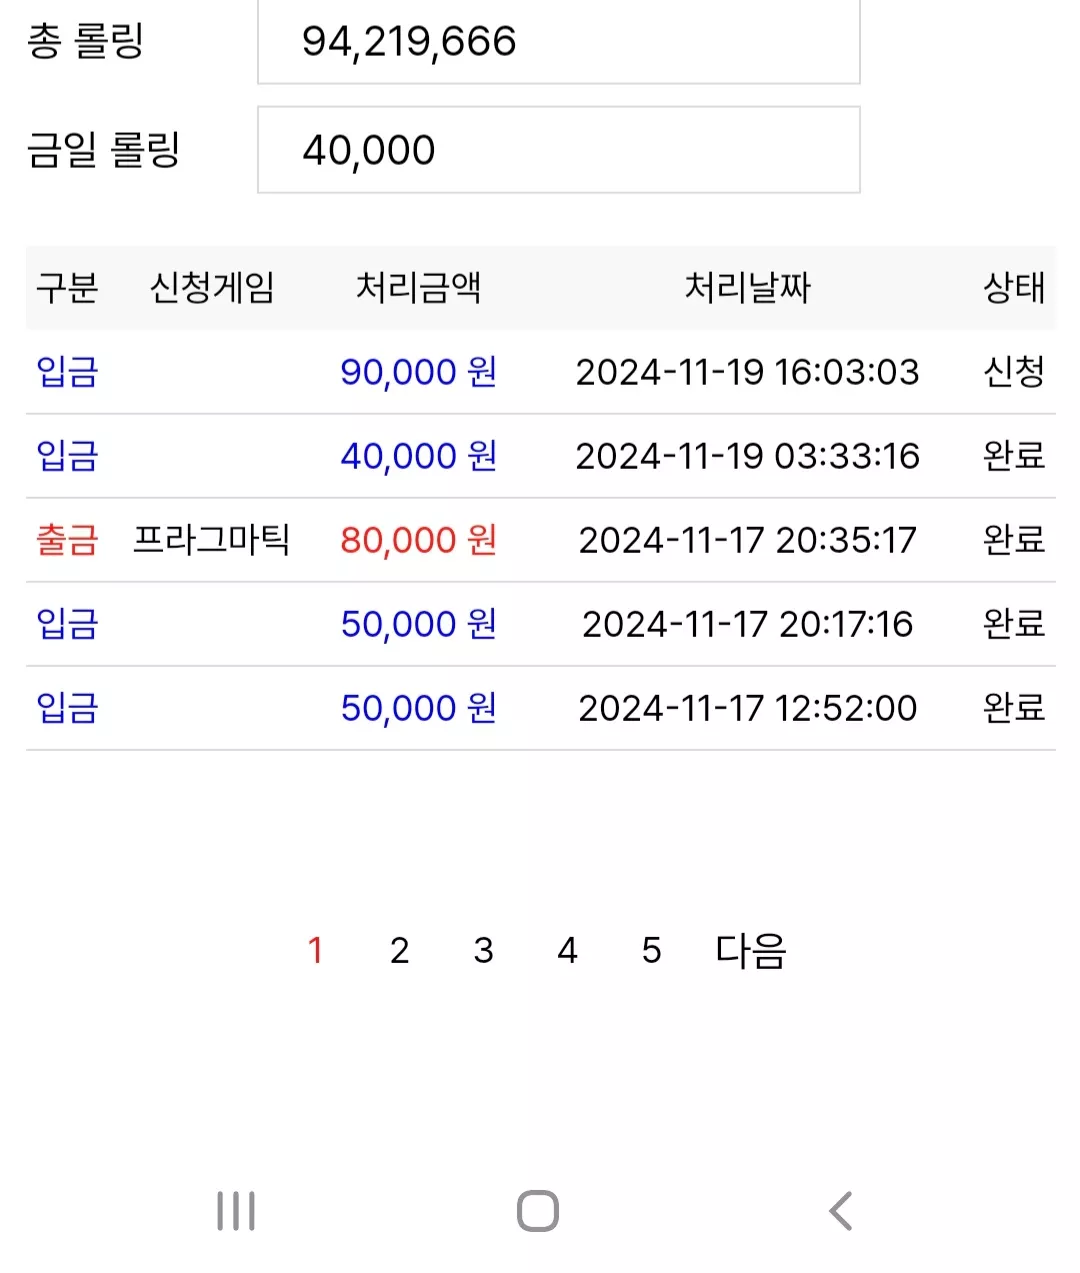Tap the 80,000 원 withdrawal amount
The height and width of the screenshot is (1273, 1080).
(418, 540)
